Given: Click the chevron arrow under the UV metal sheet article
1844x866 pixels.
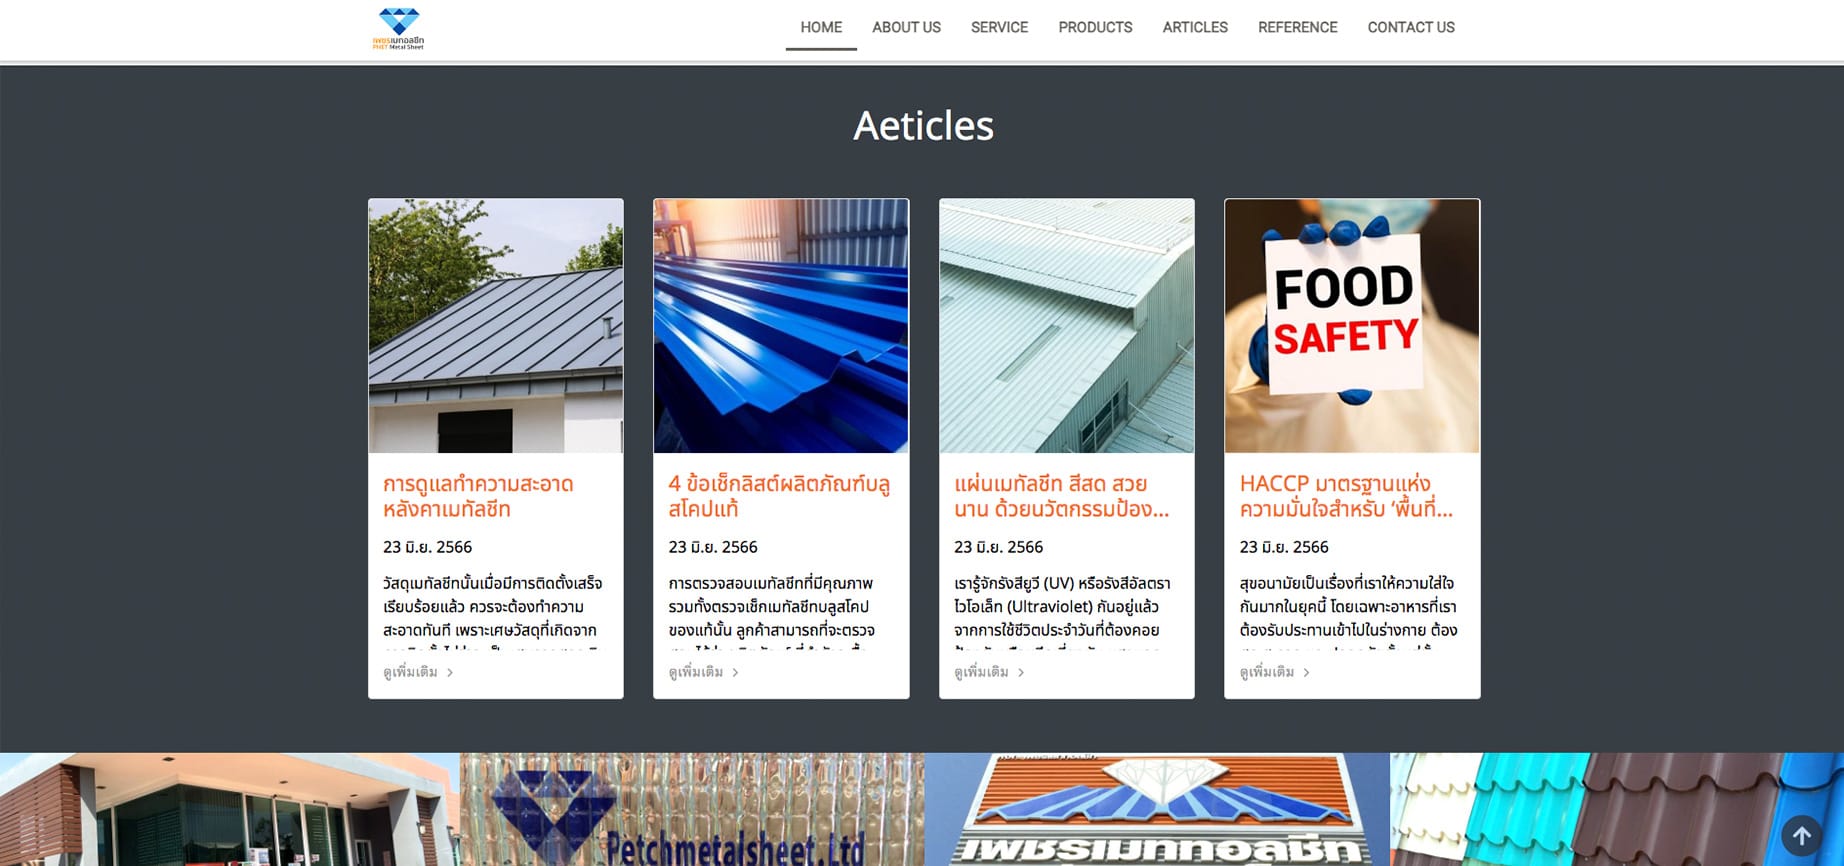Looking at the screenshot, I should (1021, 673).
